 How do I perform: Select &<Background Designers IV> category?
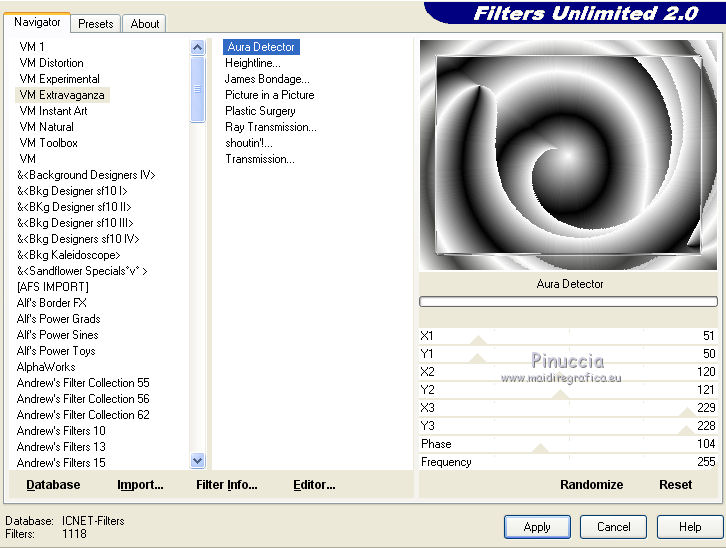click(x=86, y=175)
